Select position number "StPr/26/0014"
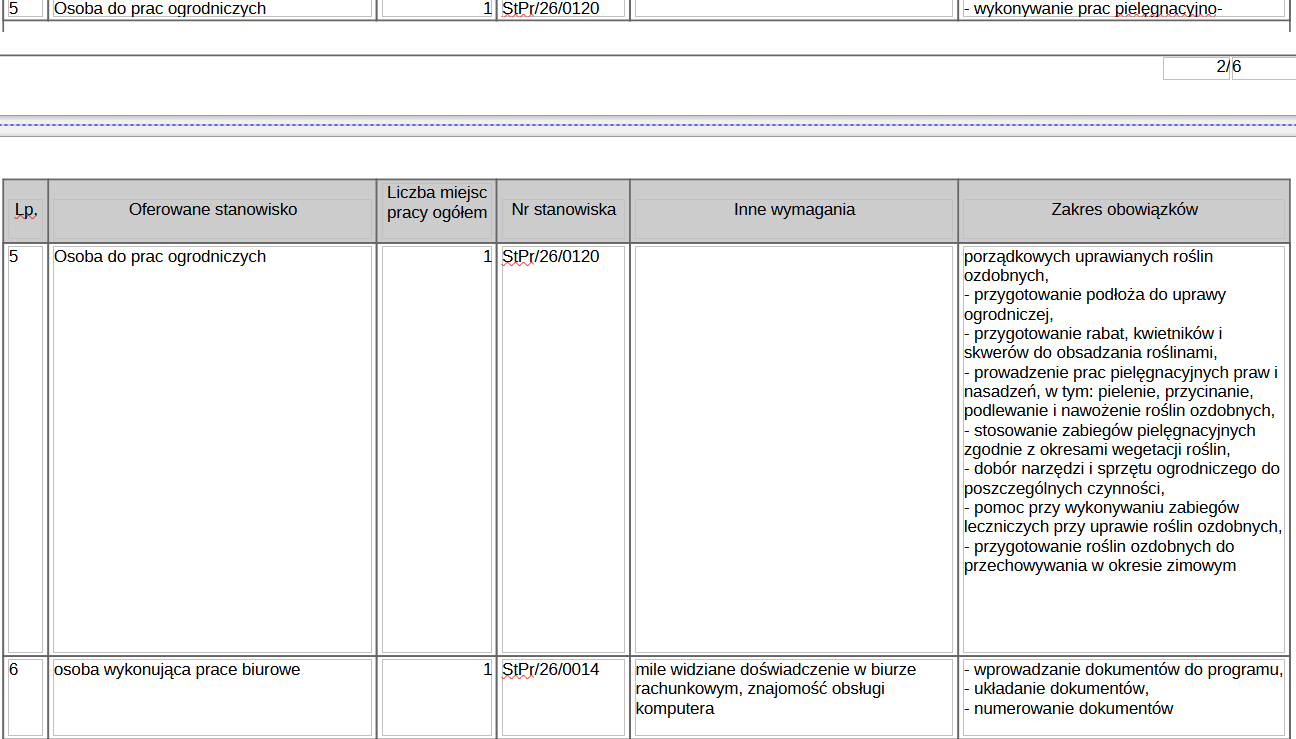Viewport: 1296px width, 739px height. [x=551, y=670]
